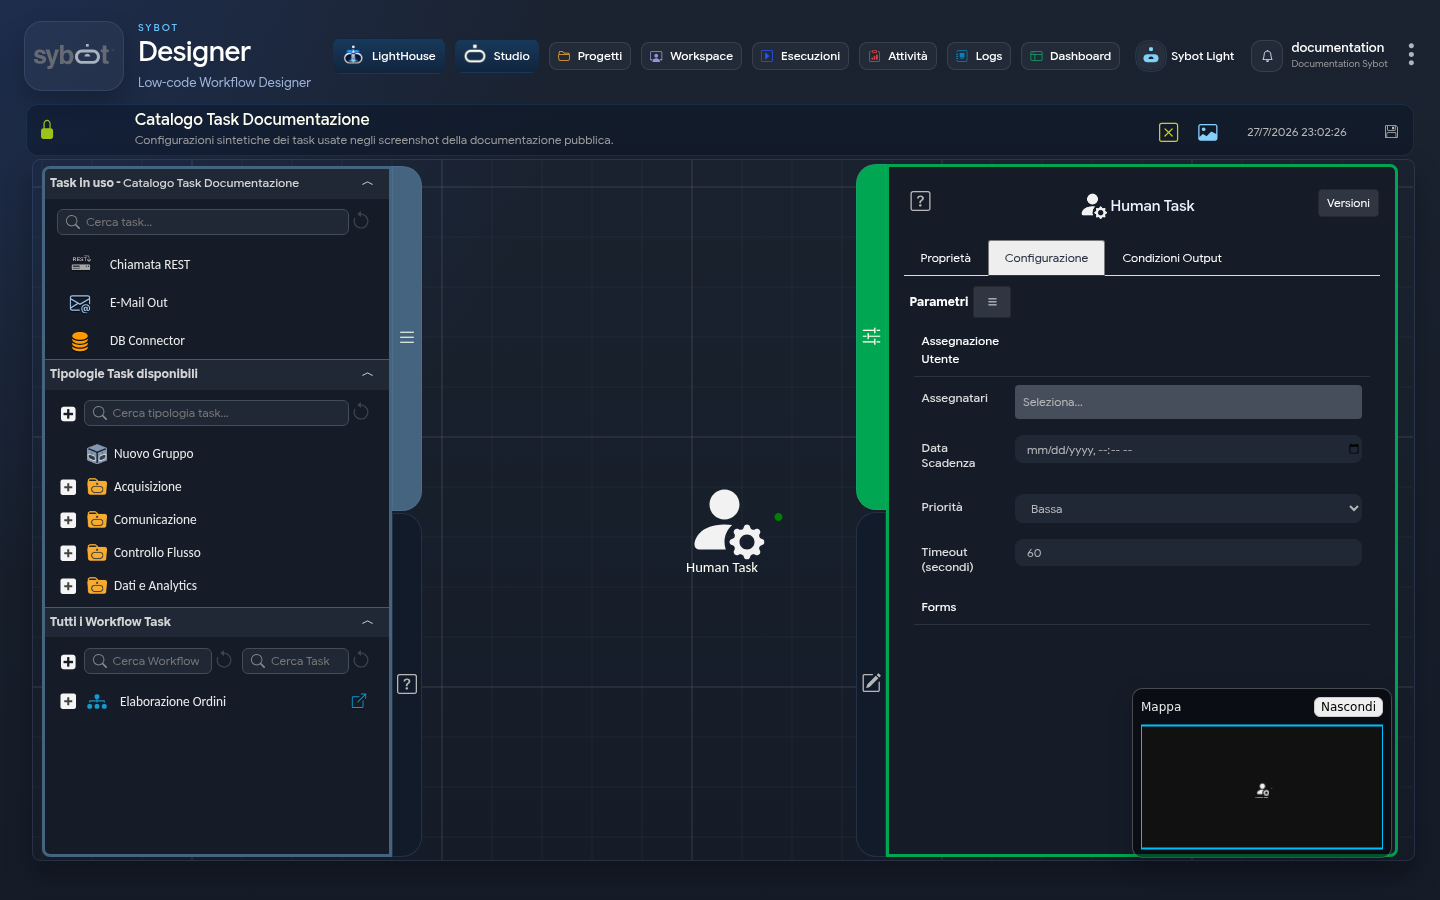Hide the map with Nascondi
Screen dimensions: 1440x900
click(x=1348, y=707)
